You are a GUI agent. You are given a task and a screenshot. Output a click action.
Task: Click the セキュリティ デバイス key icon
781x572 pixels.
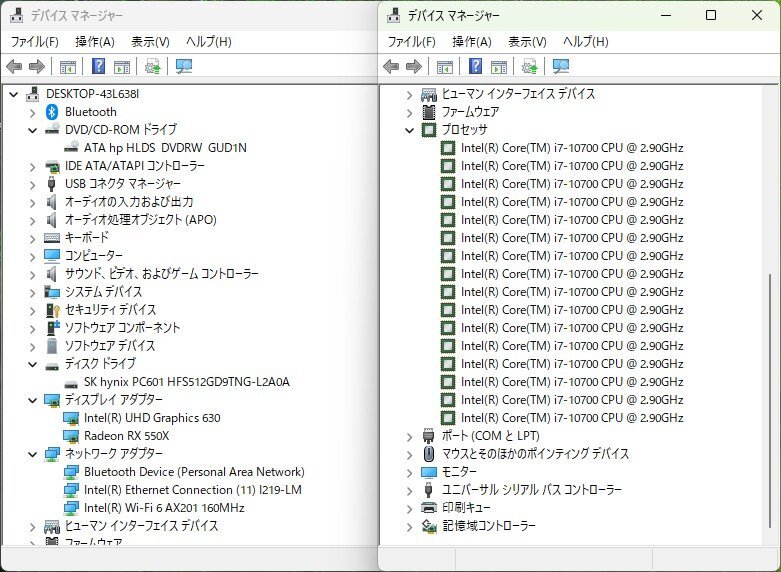click(52, 310)
